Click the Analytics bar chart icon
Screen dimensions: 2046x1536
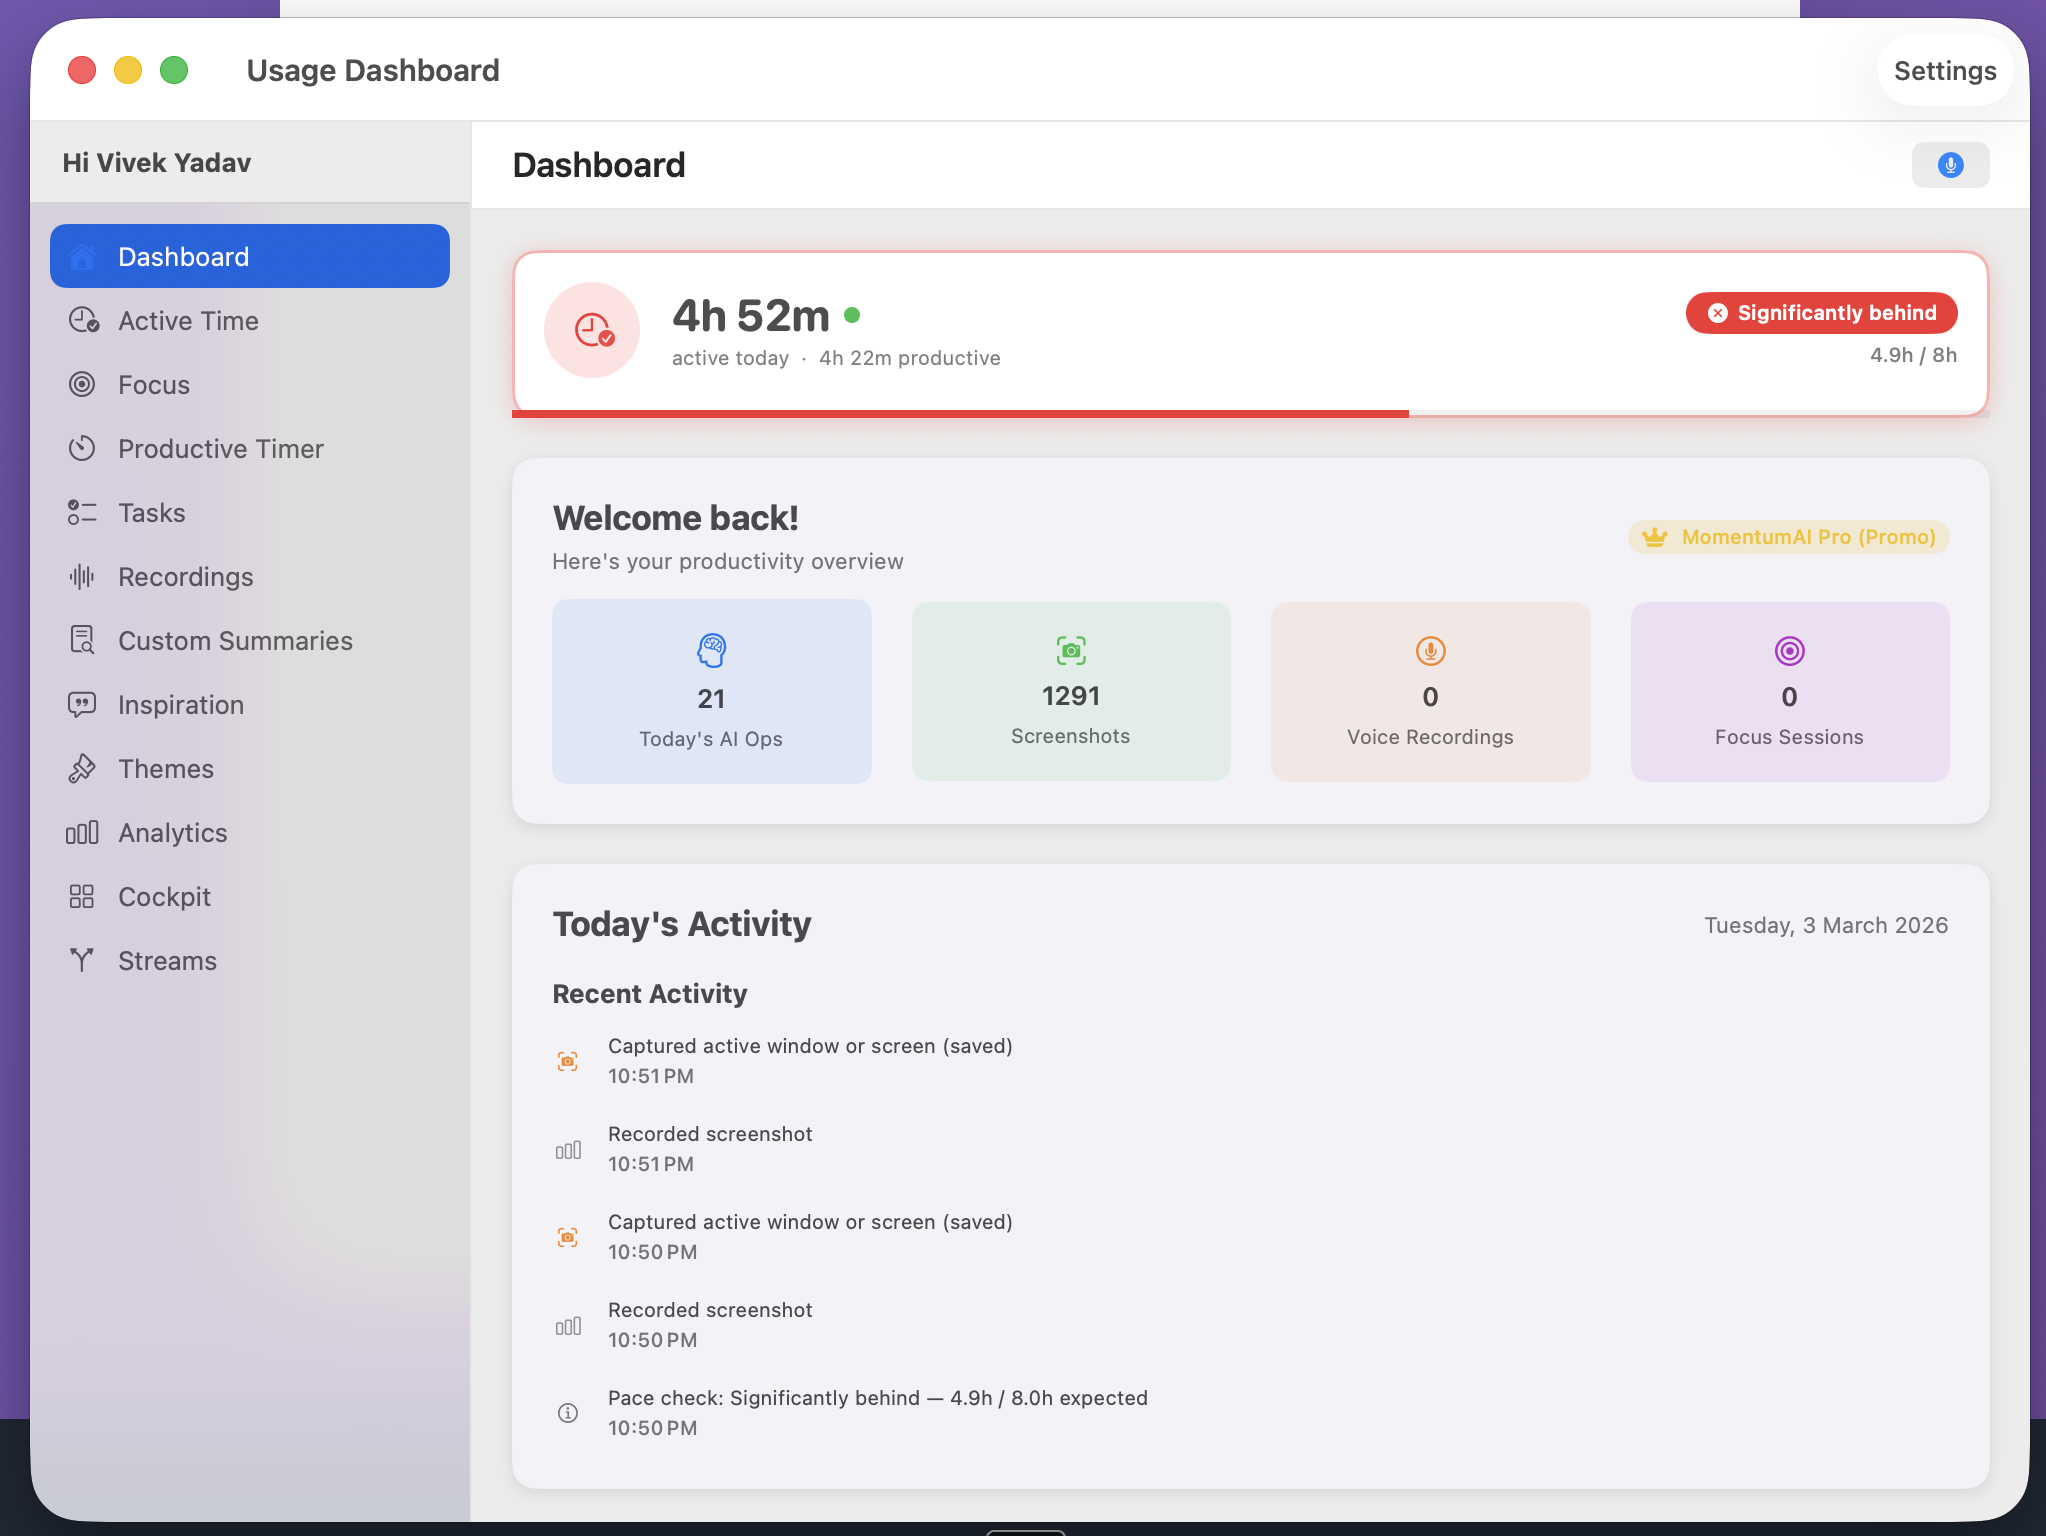tap(84, 832)
